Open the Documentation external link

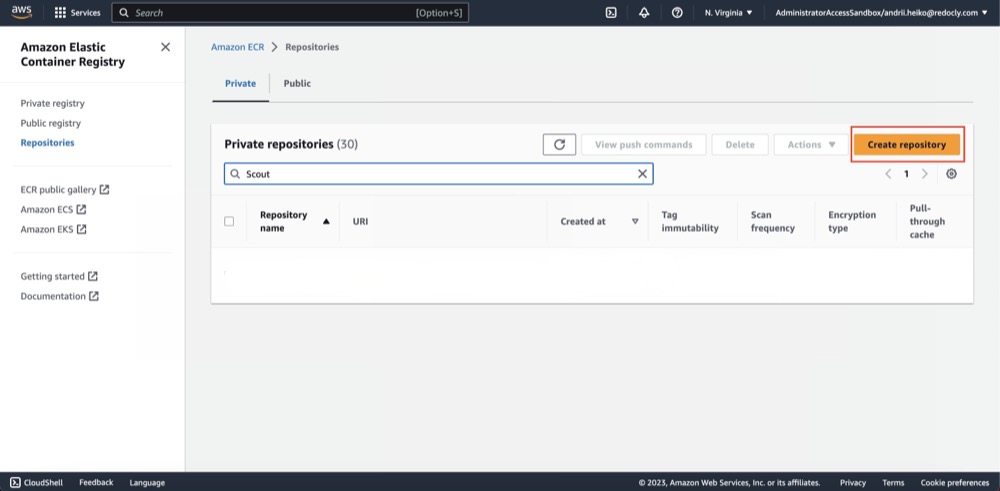(59, 296)
